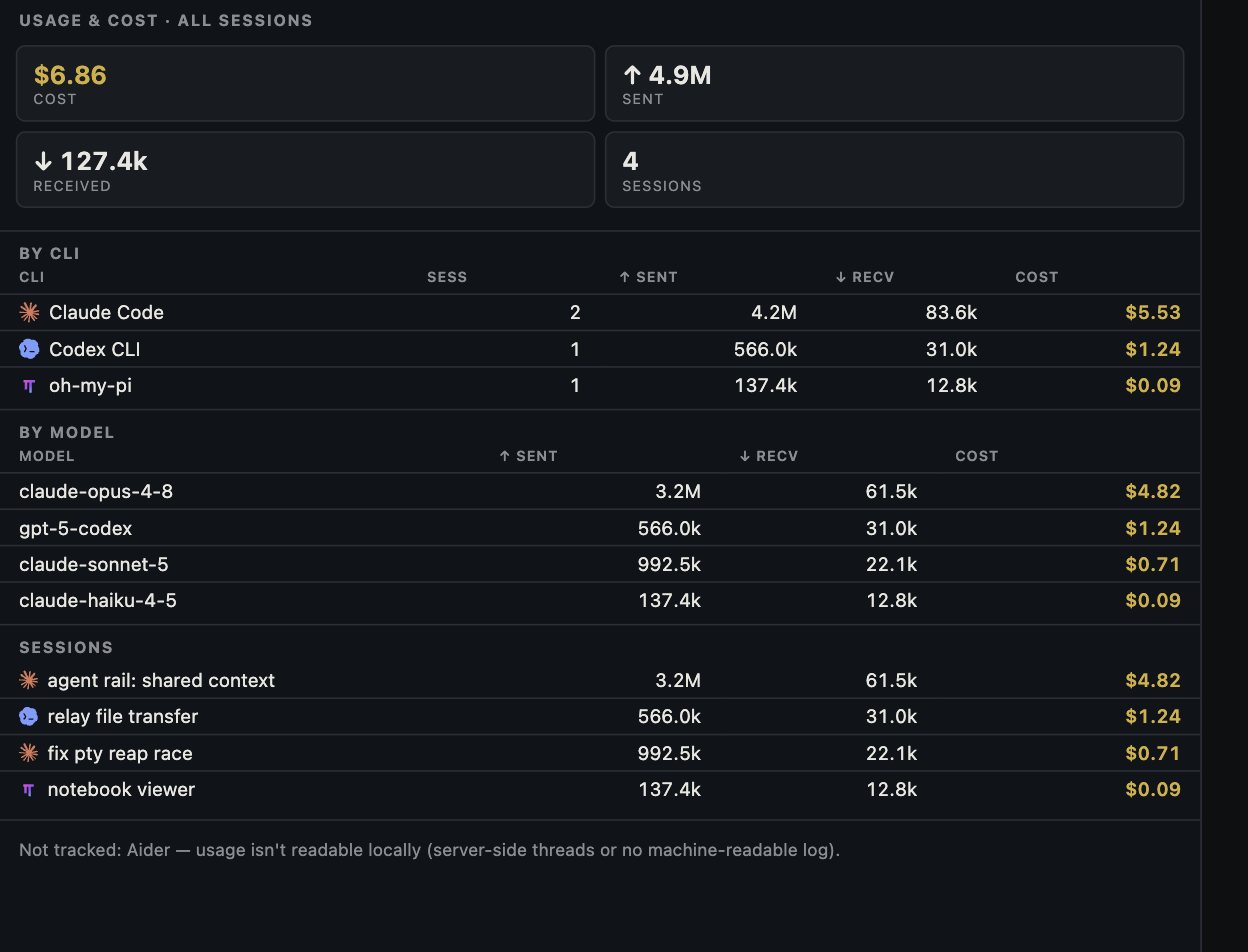The image size is (1248, 952).
Task: Click the CLI column header
Action: (31, 277)
